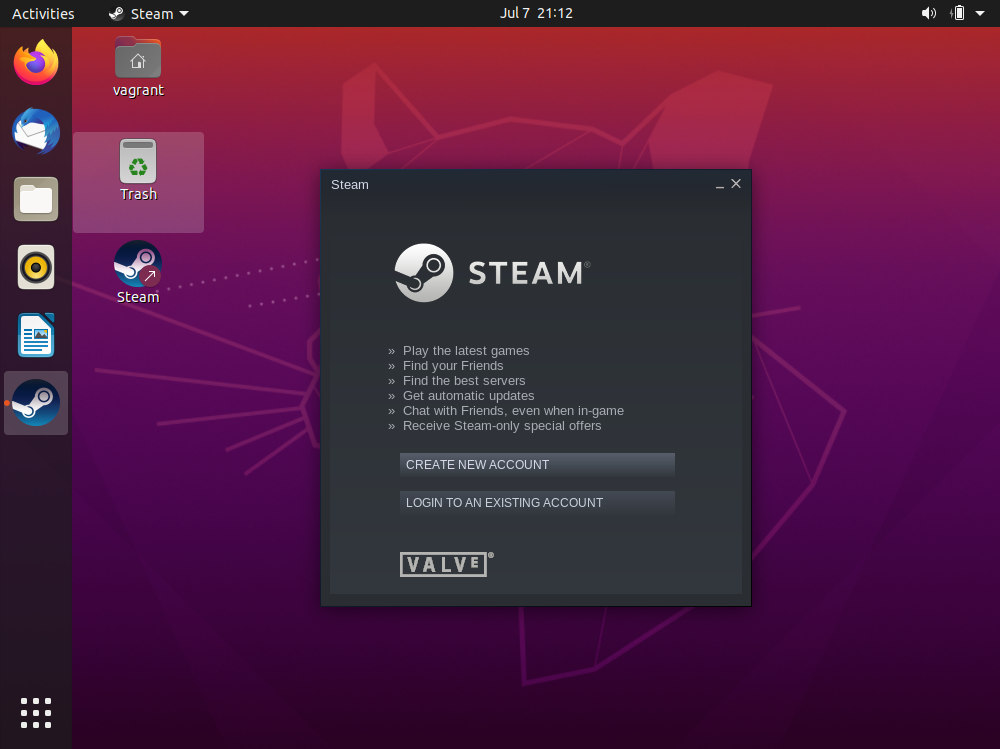1000x749 pixels.
Task: Click the volume icon in the top bar
Action: click(928, 13)
